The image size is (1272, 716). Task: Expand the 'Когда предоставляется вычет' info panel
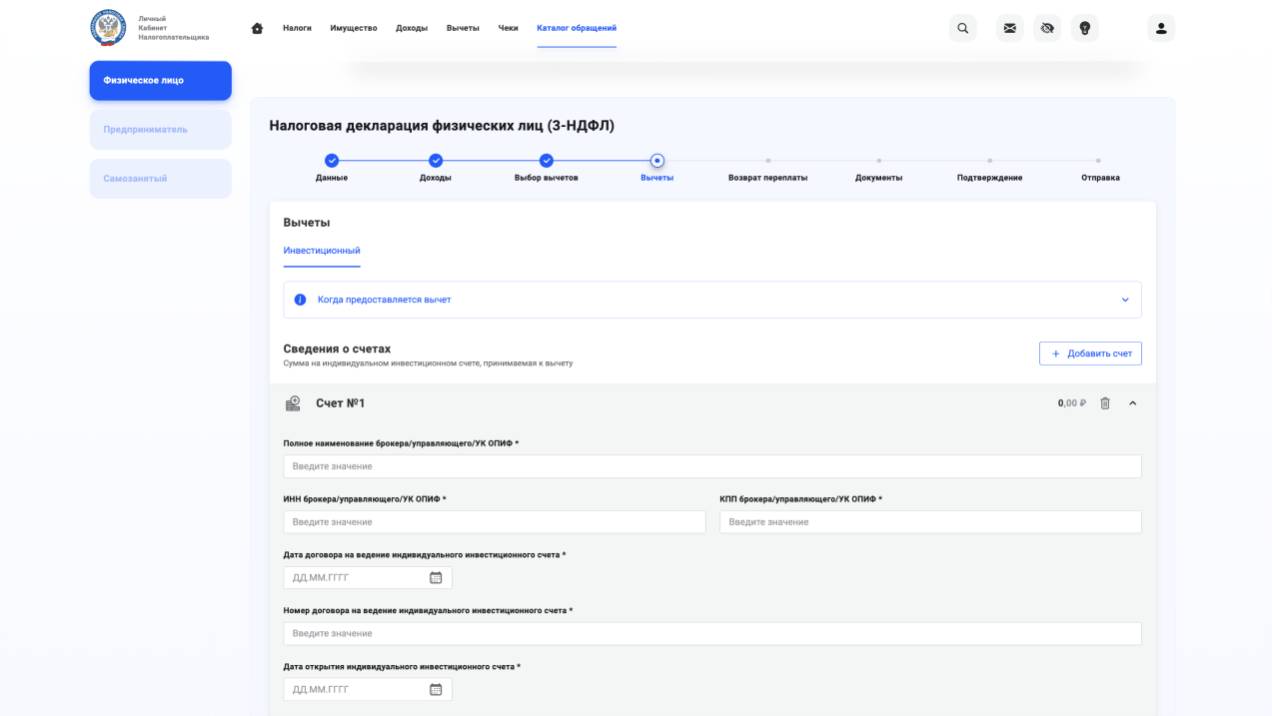1125,300
